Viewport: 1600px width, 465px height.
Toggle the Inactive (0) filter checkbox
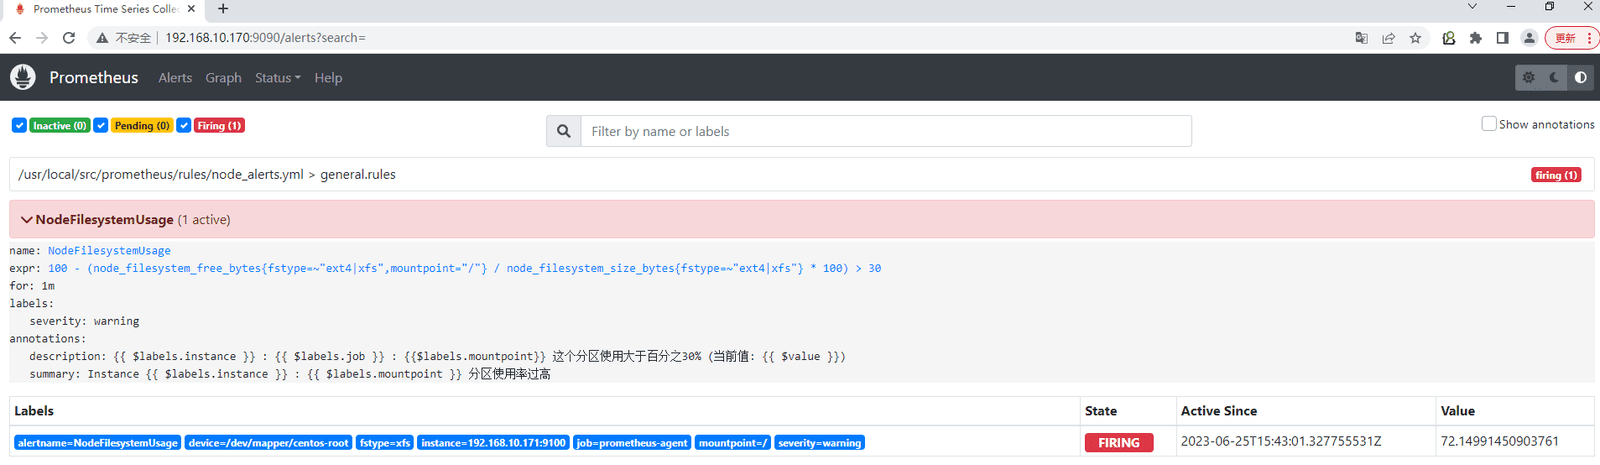click(x=19, y=125)
